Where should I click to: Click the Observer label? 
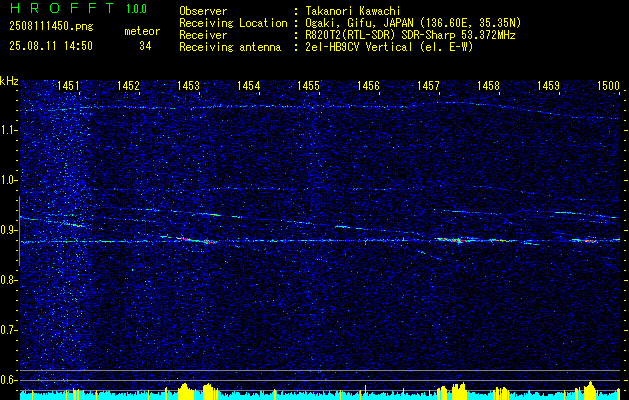click(203, 11)
